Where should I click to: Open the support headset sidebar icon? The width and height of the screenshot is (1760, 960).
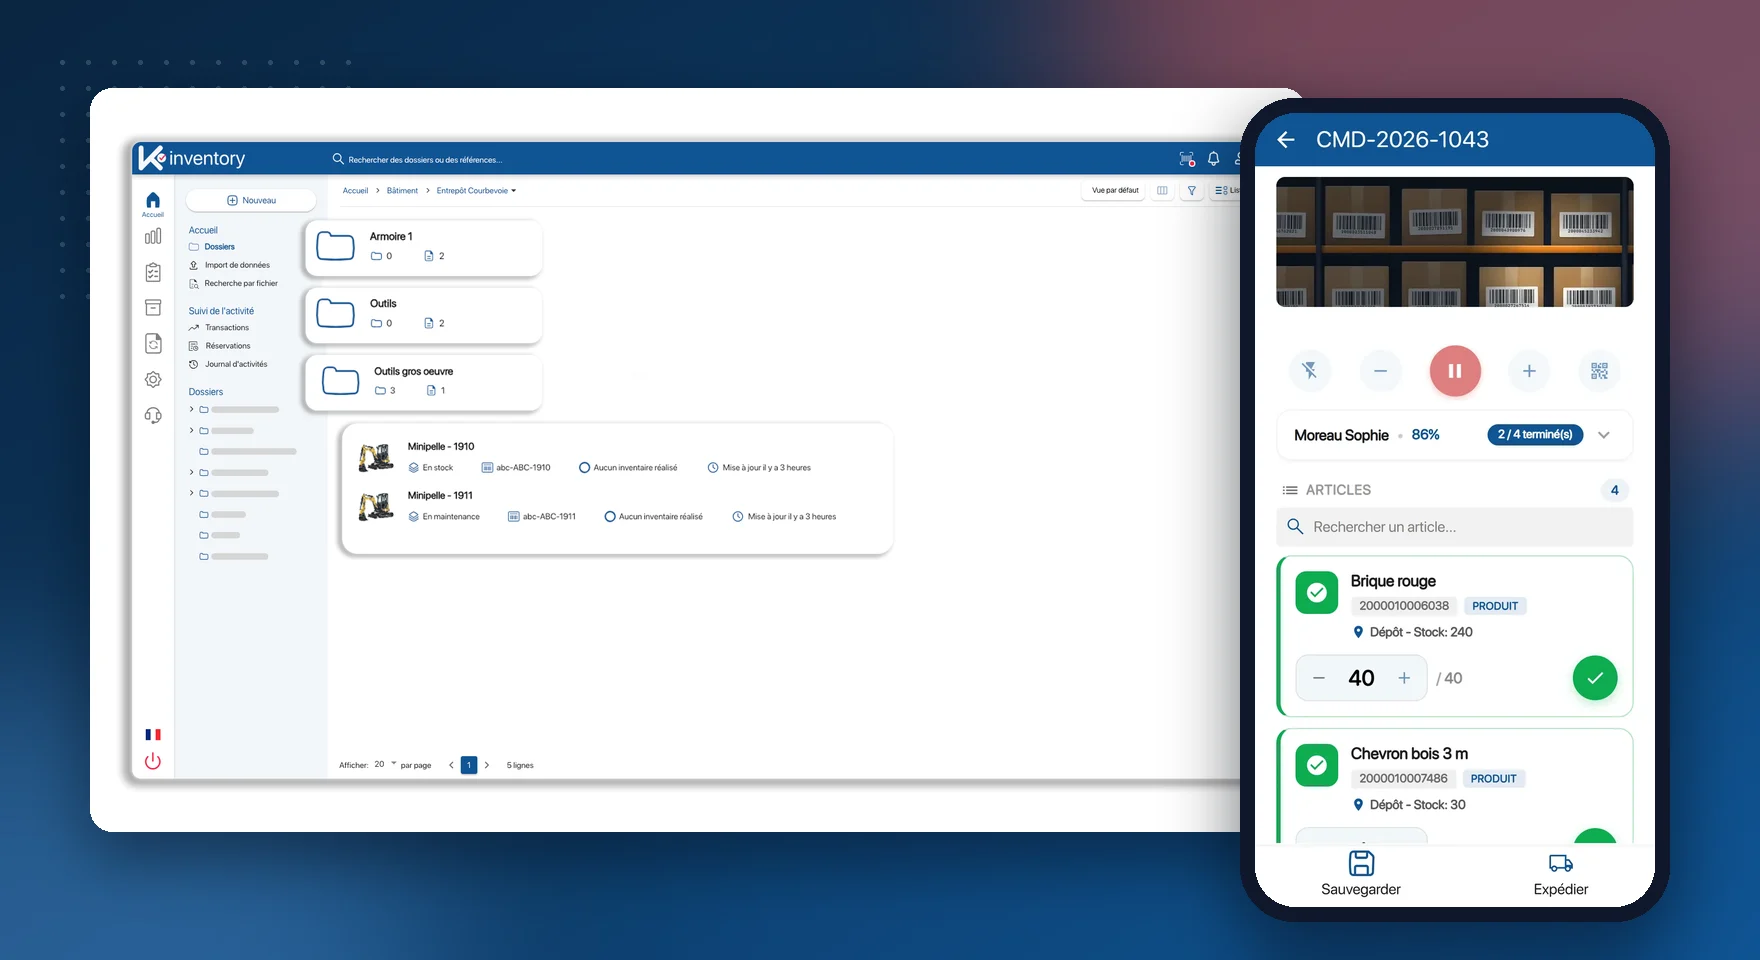click(153, 415)
